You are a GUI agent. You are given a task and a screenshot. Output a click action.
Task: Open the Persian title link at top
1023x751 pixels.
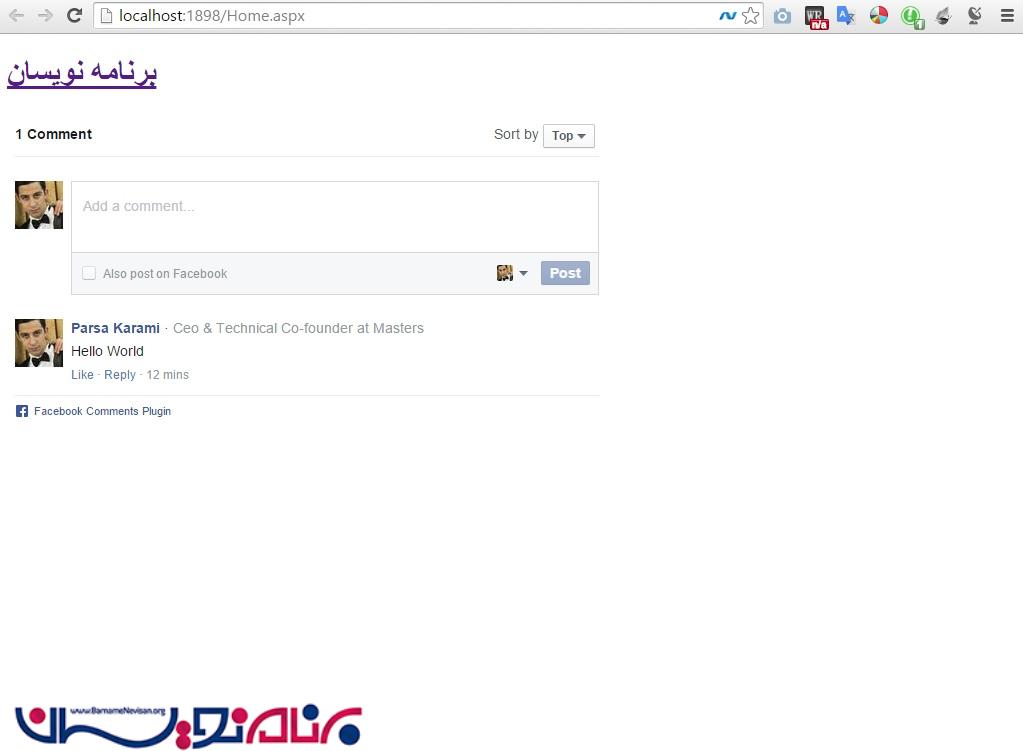pyautogui.click(x=82, y=72)
